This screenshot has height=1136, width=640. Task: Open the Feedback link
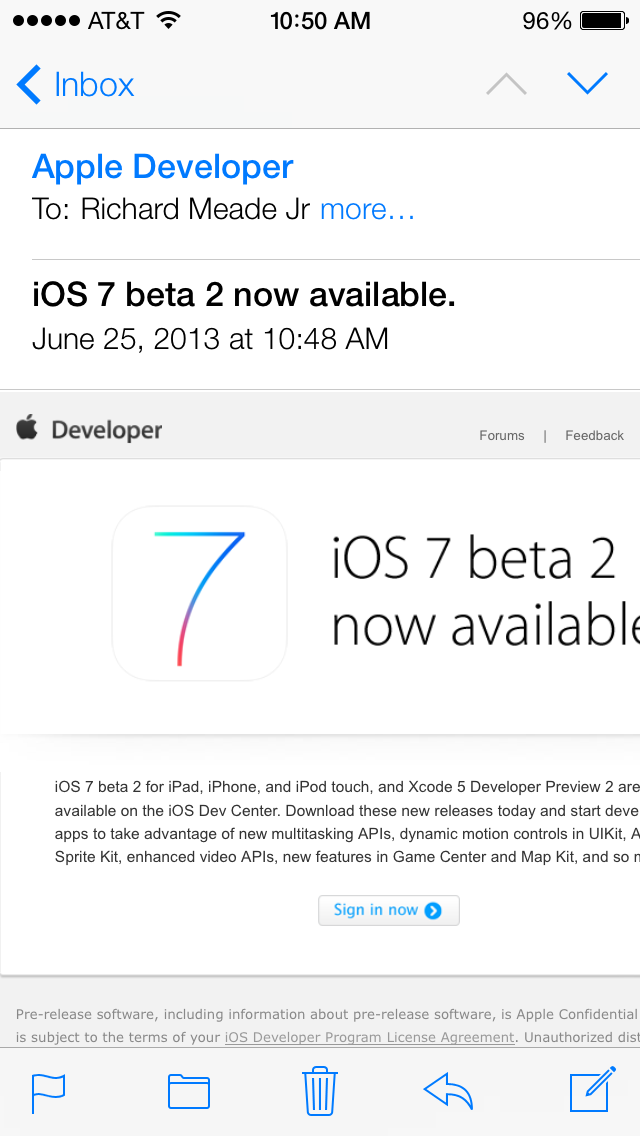(x=594, y=436)
